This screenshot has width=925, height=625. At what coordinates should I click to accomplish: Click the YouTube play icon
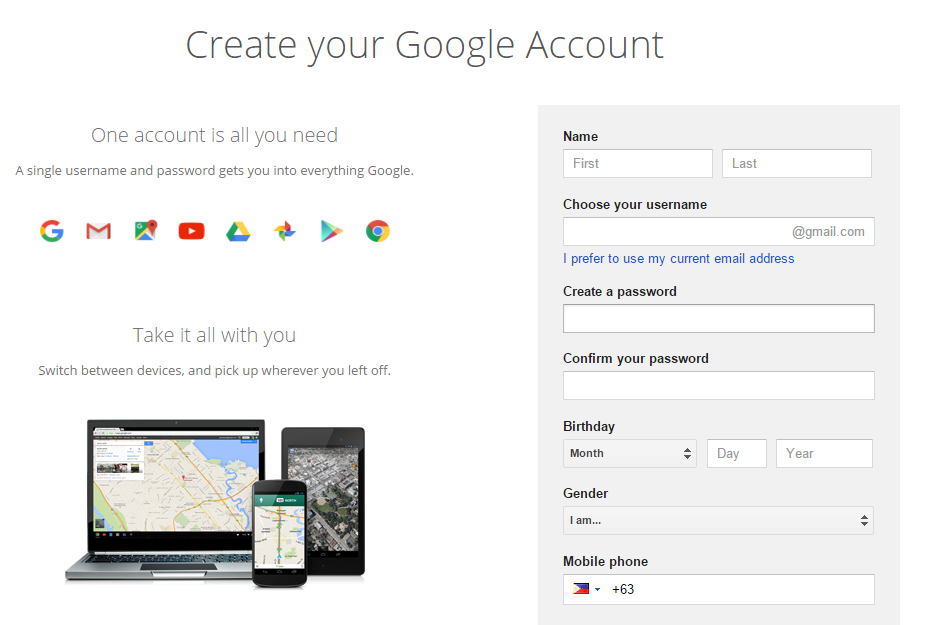point(192,231)
